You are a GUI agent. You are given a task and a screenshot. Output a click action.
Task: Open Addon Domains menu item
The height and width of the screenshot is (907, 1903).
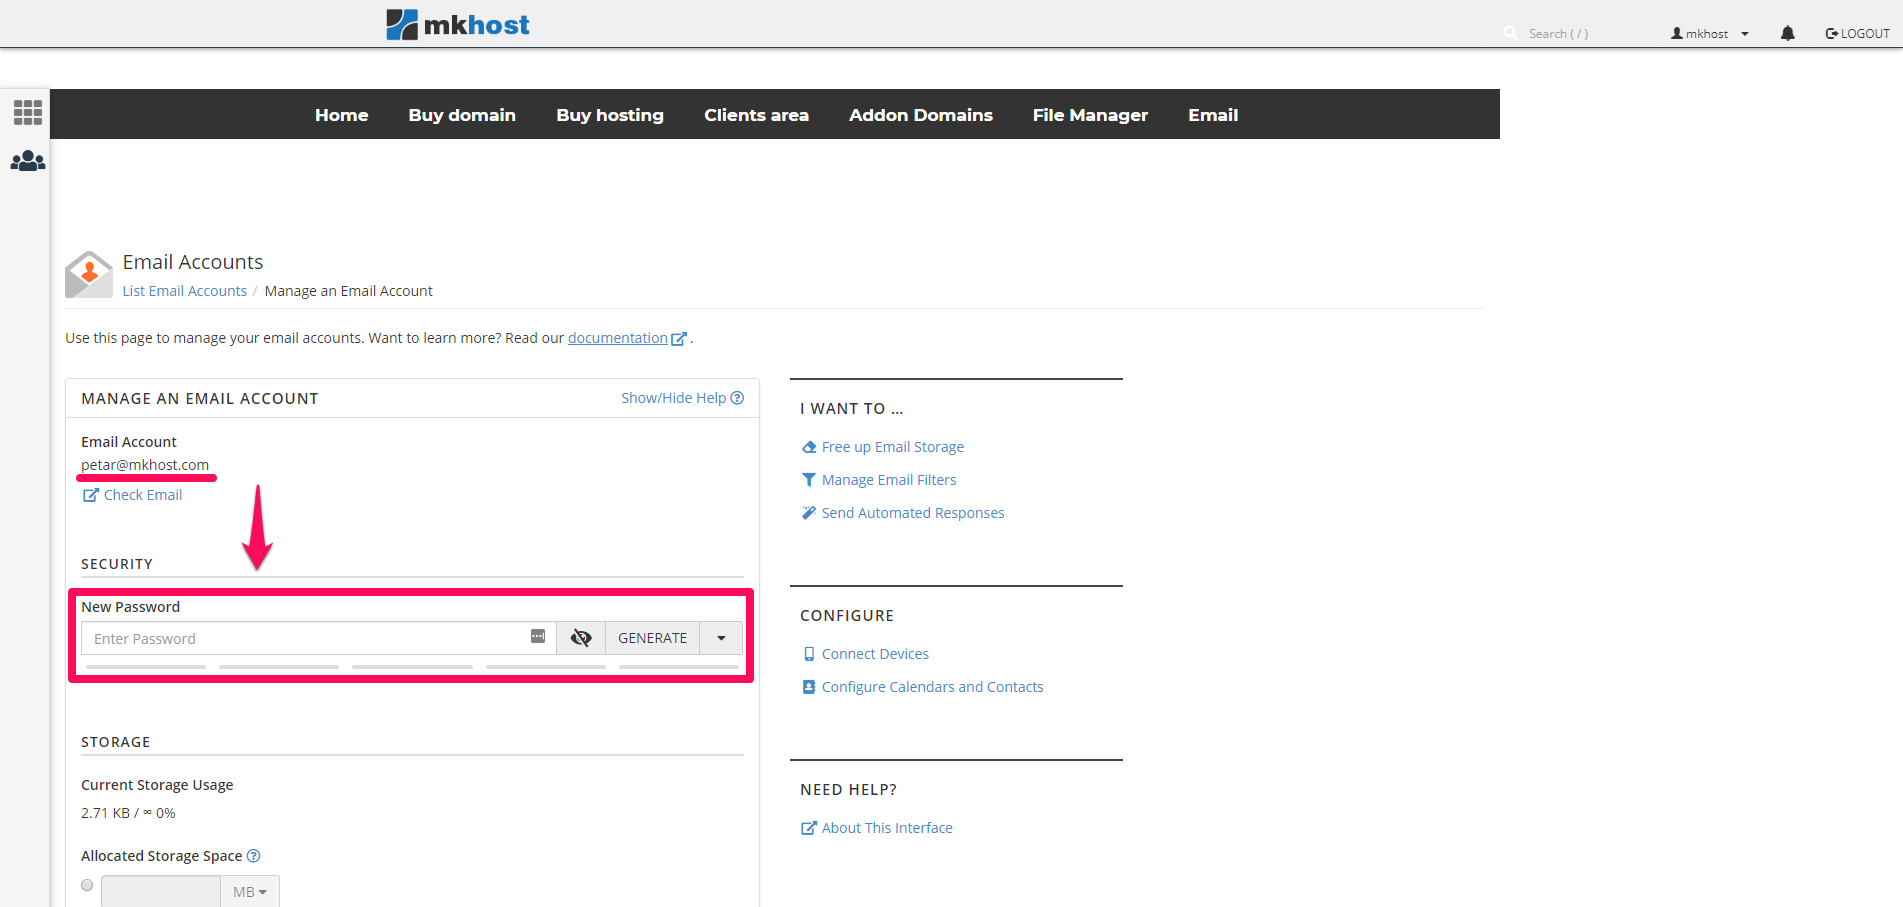tap(920, 115)
